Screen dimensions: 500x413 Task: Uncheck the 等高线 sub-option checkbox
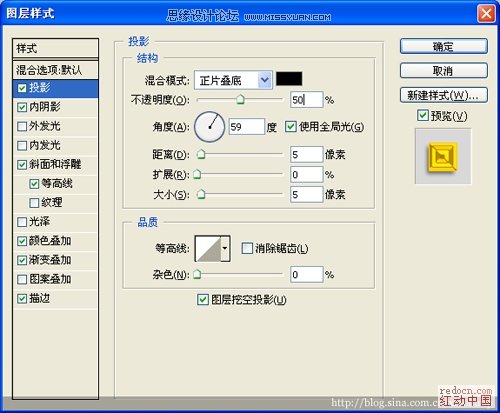(34, 184)
